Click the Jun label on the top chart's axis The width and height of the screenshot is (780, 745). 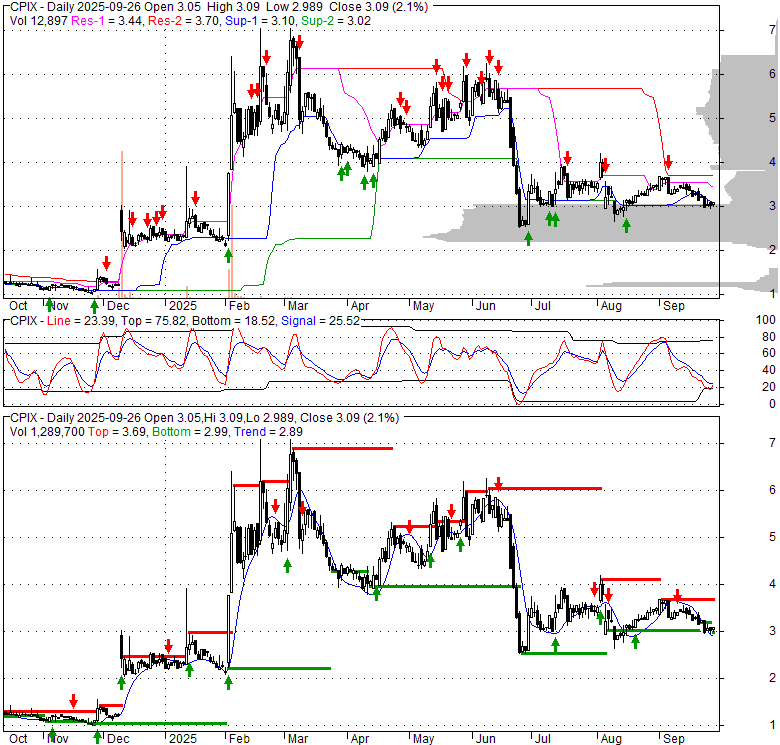(x=486, y=306)
